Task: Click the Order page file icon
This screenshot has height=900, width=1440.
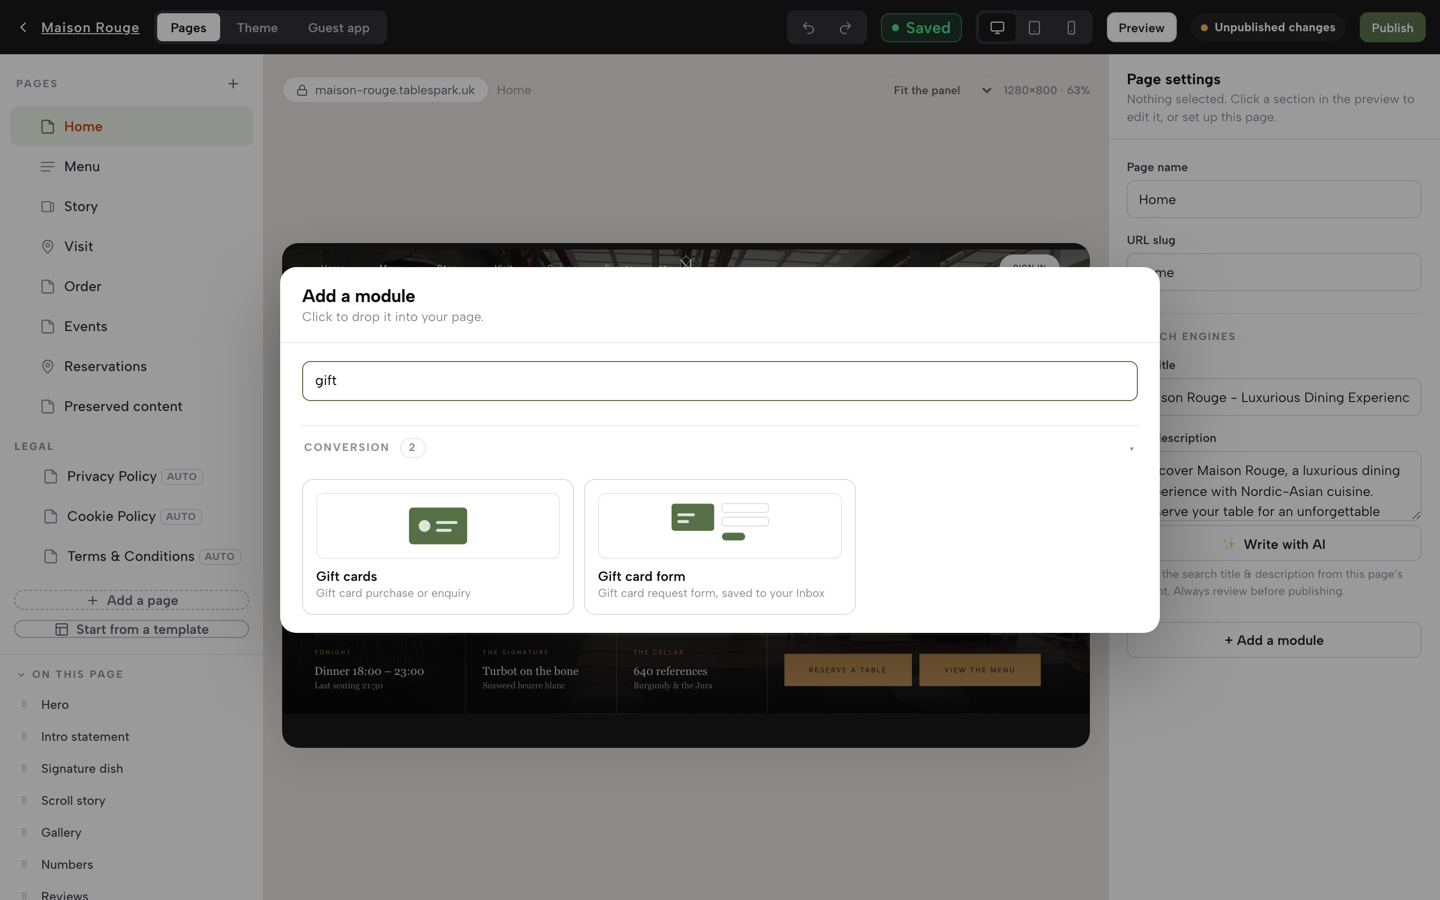Action: pyautogui.click(x=47, y=287)
